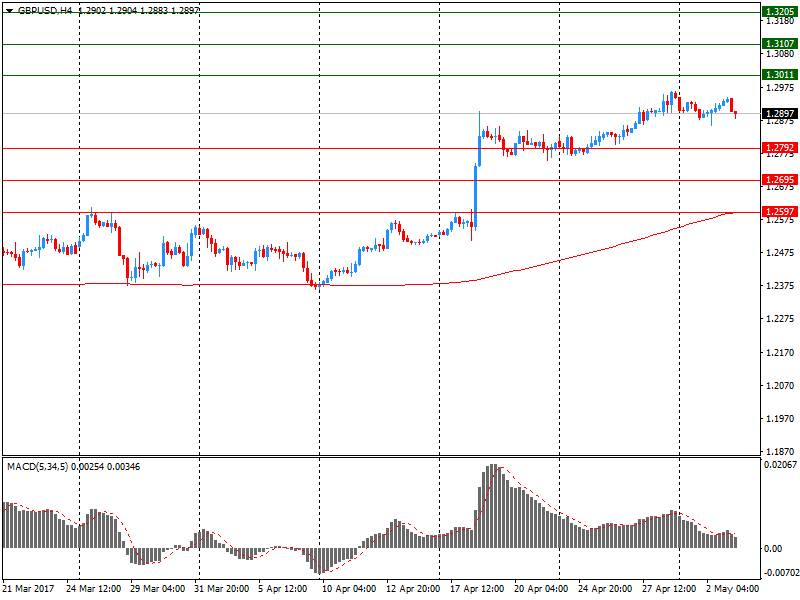Click the 12 Apr 20:00 date label

413,589
